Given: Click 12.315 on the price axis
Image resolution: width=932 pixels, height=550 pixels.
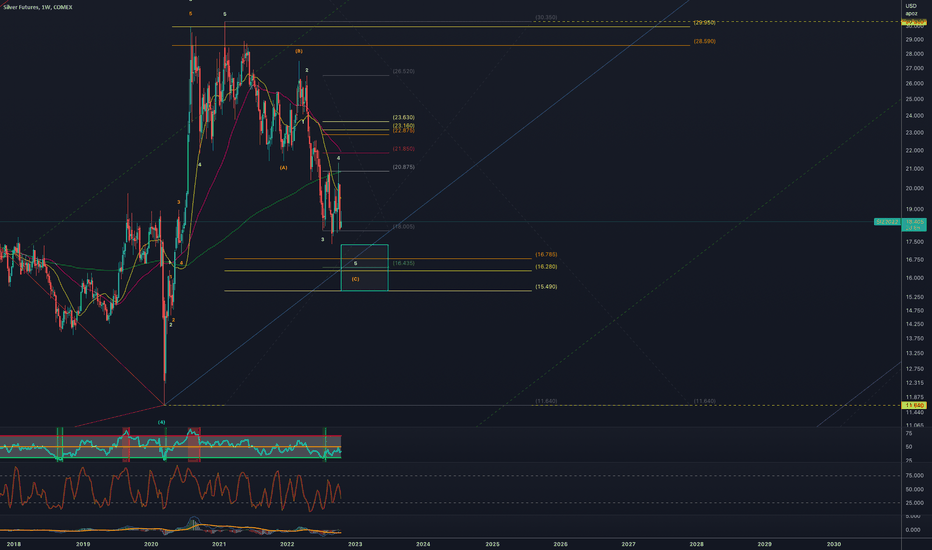Looking at the screenshot, I should [x=914, y=383].
